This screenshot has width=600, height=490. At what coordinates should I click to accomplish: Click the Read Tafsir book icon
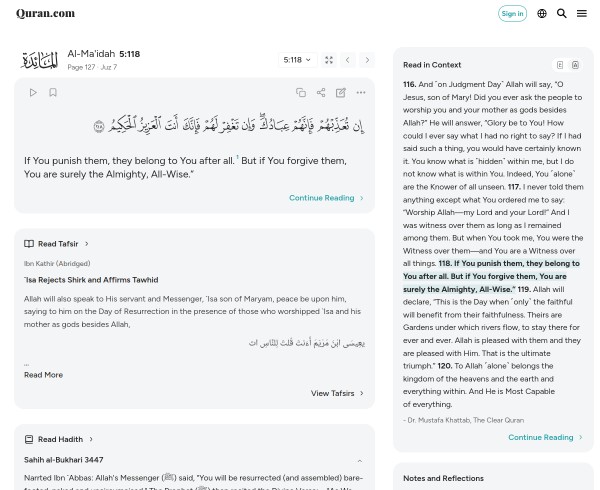click(29, 244)
